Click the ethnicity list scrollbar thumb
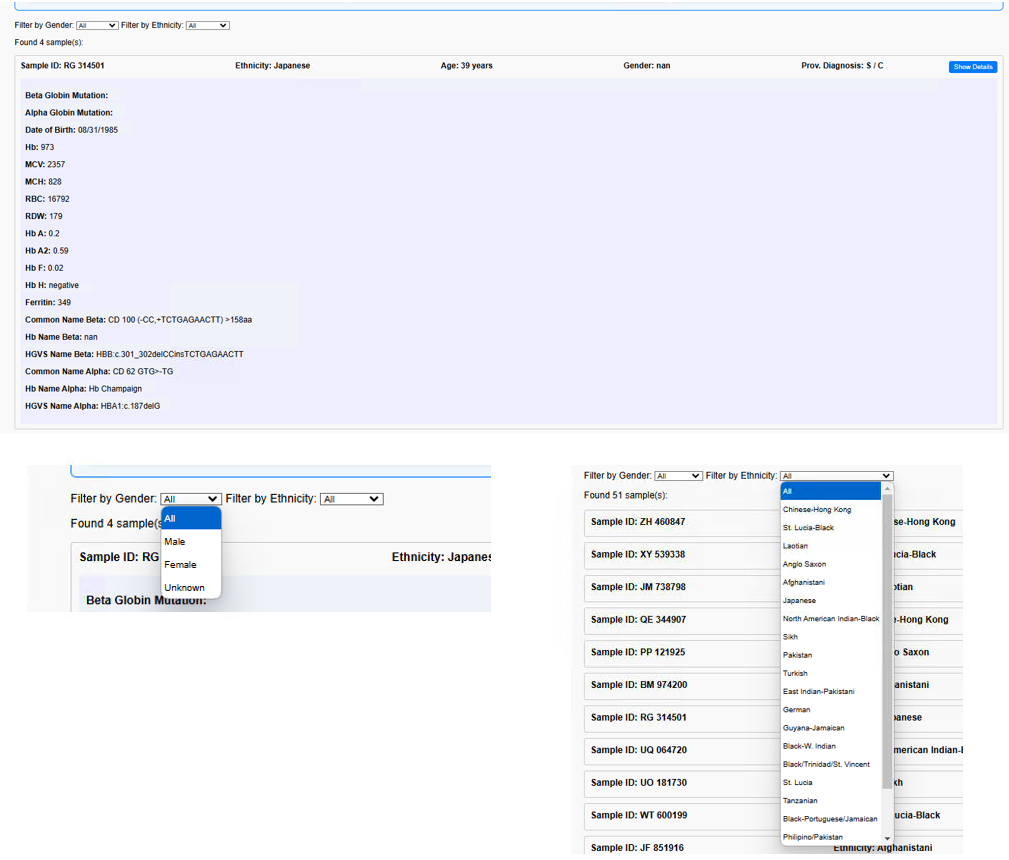 [887, 642]
